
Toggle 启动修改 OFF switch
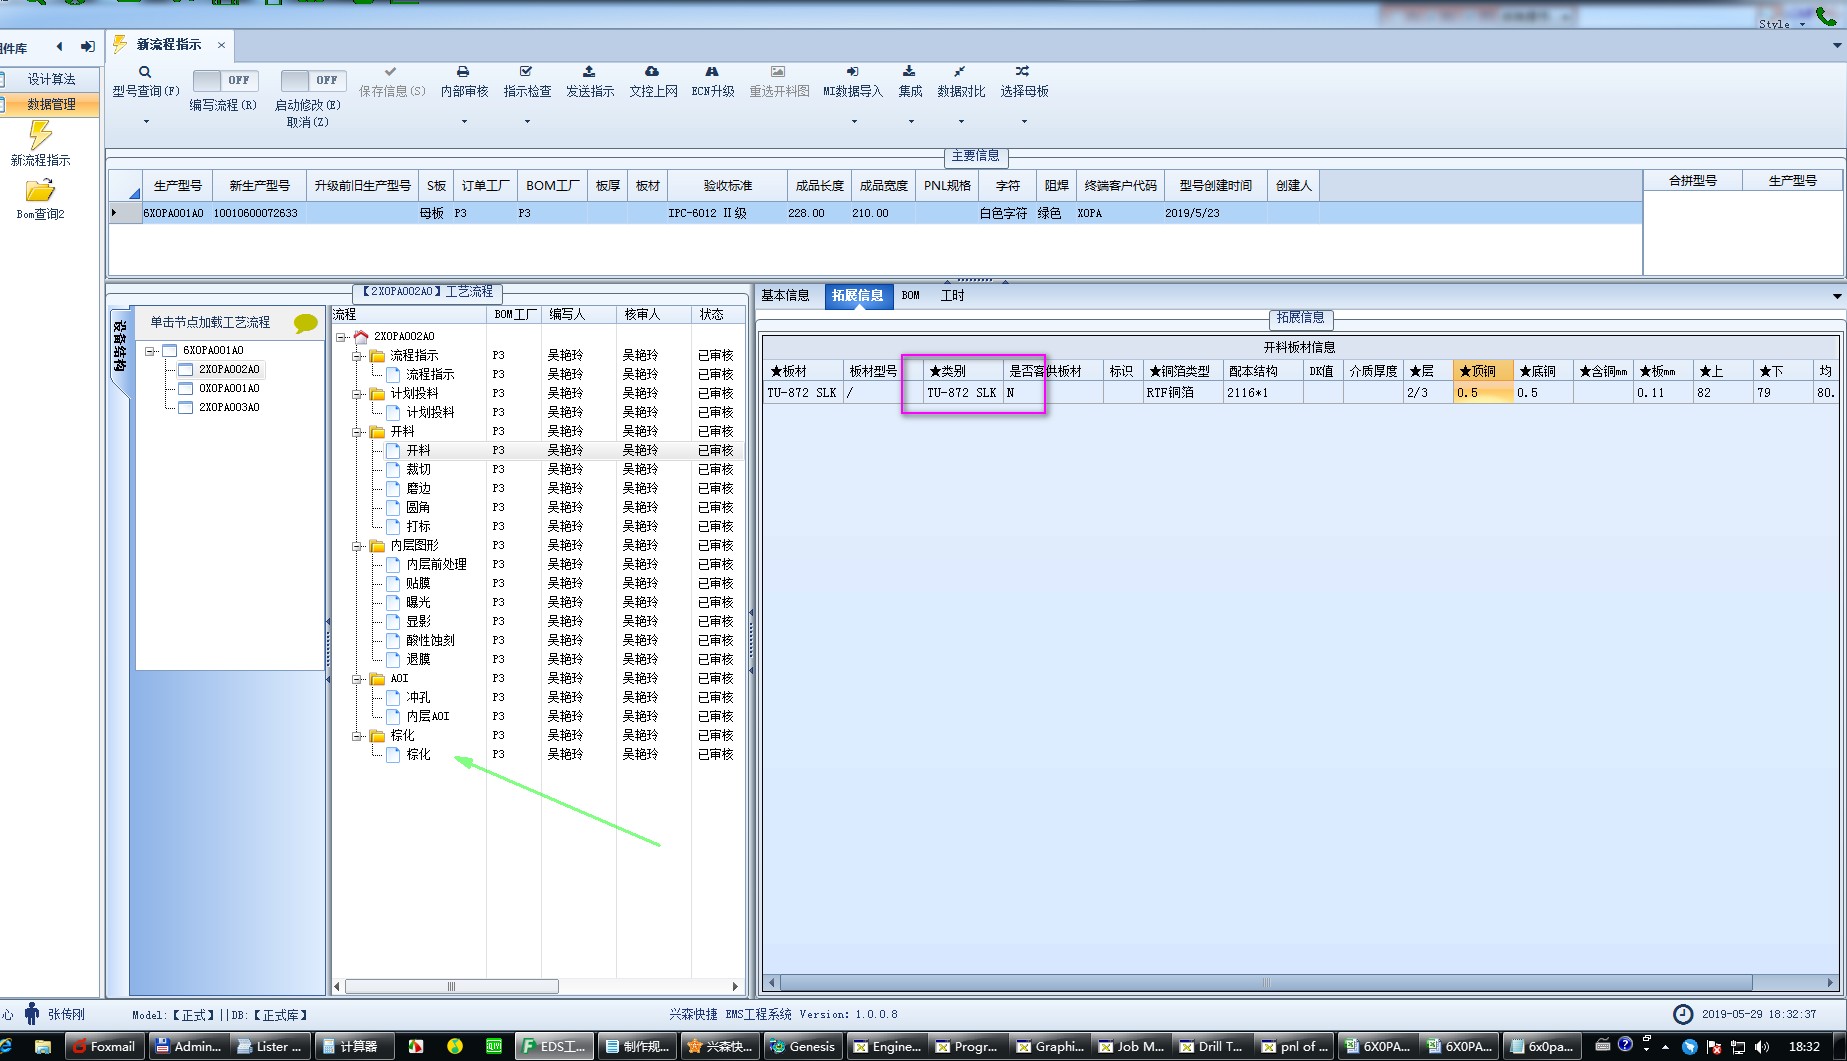313,80
